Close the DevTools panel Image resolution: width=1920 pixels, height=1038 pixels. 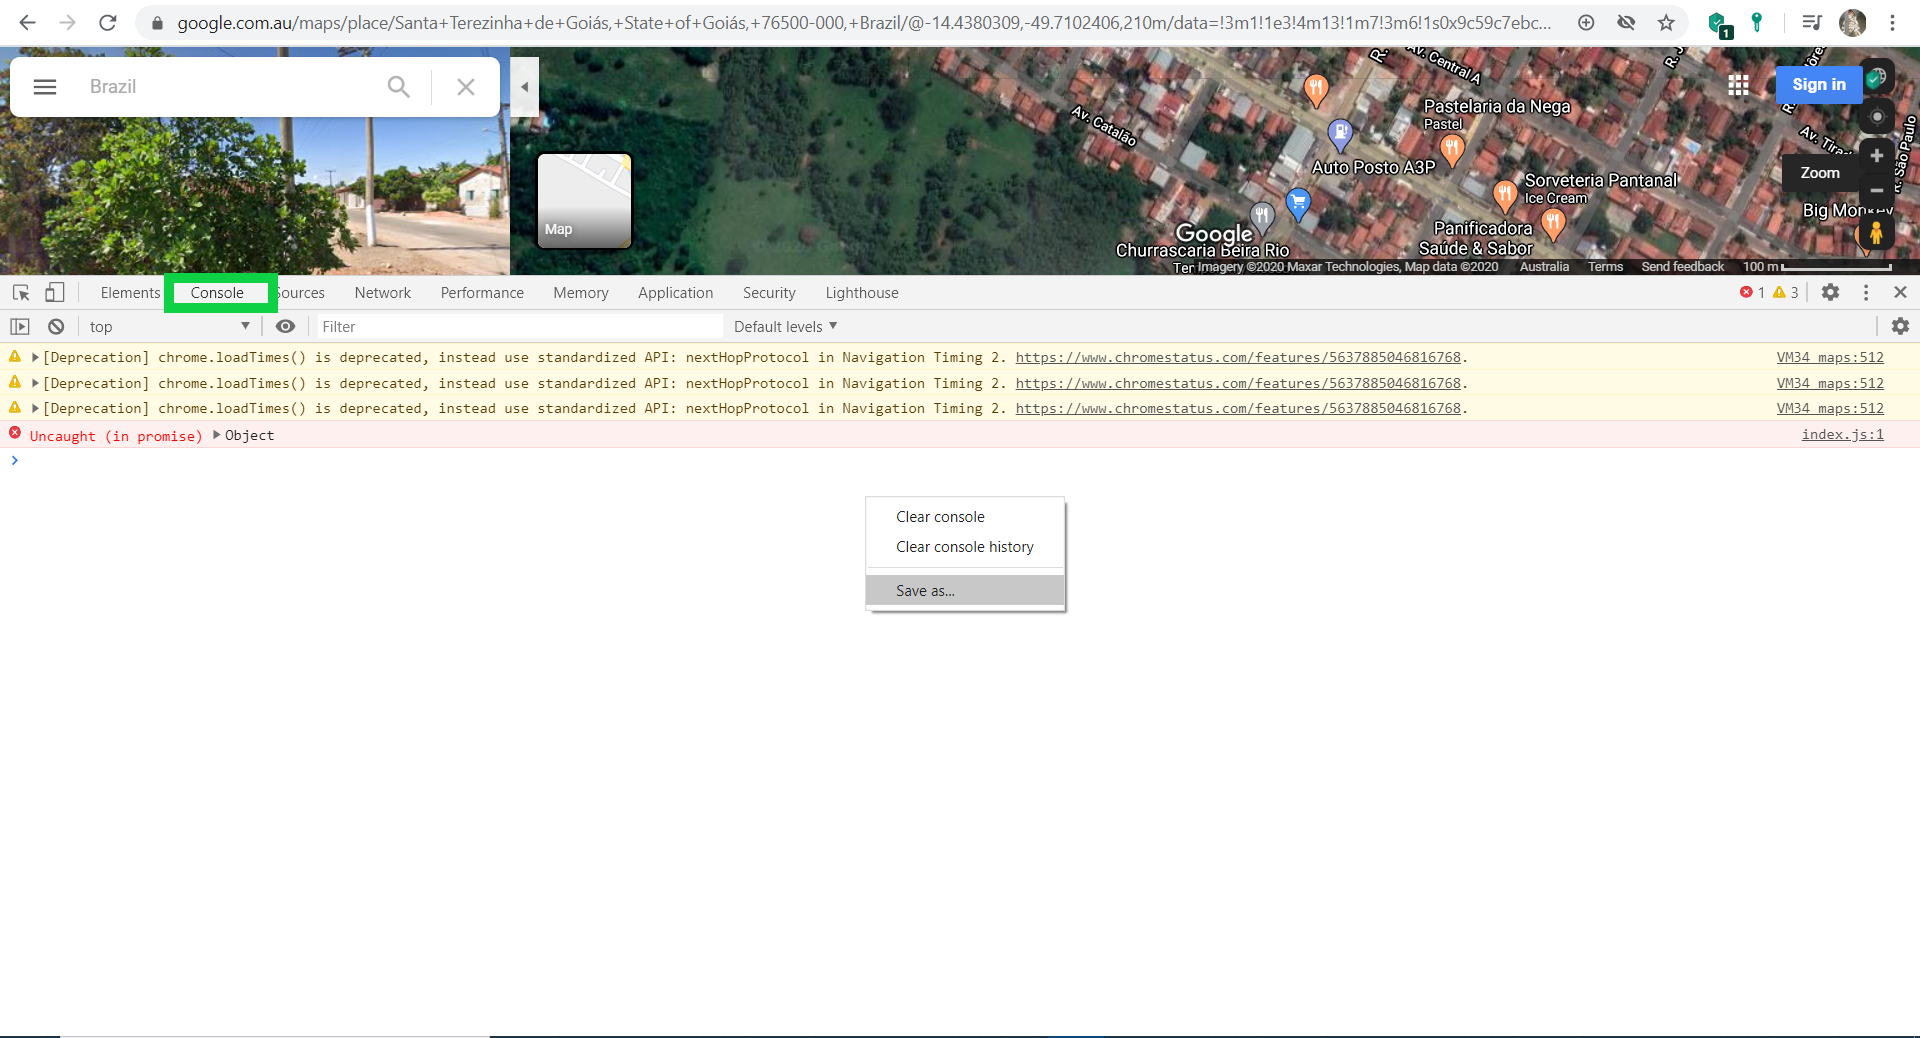pos(1900,293)
